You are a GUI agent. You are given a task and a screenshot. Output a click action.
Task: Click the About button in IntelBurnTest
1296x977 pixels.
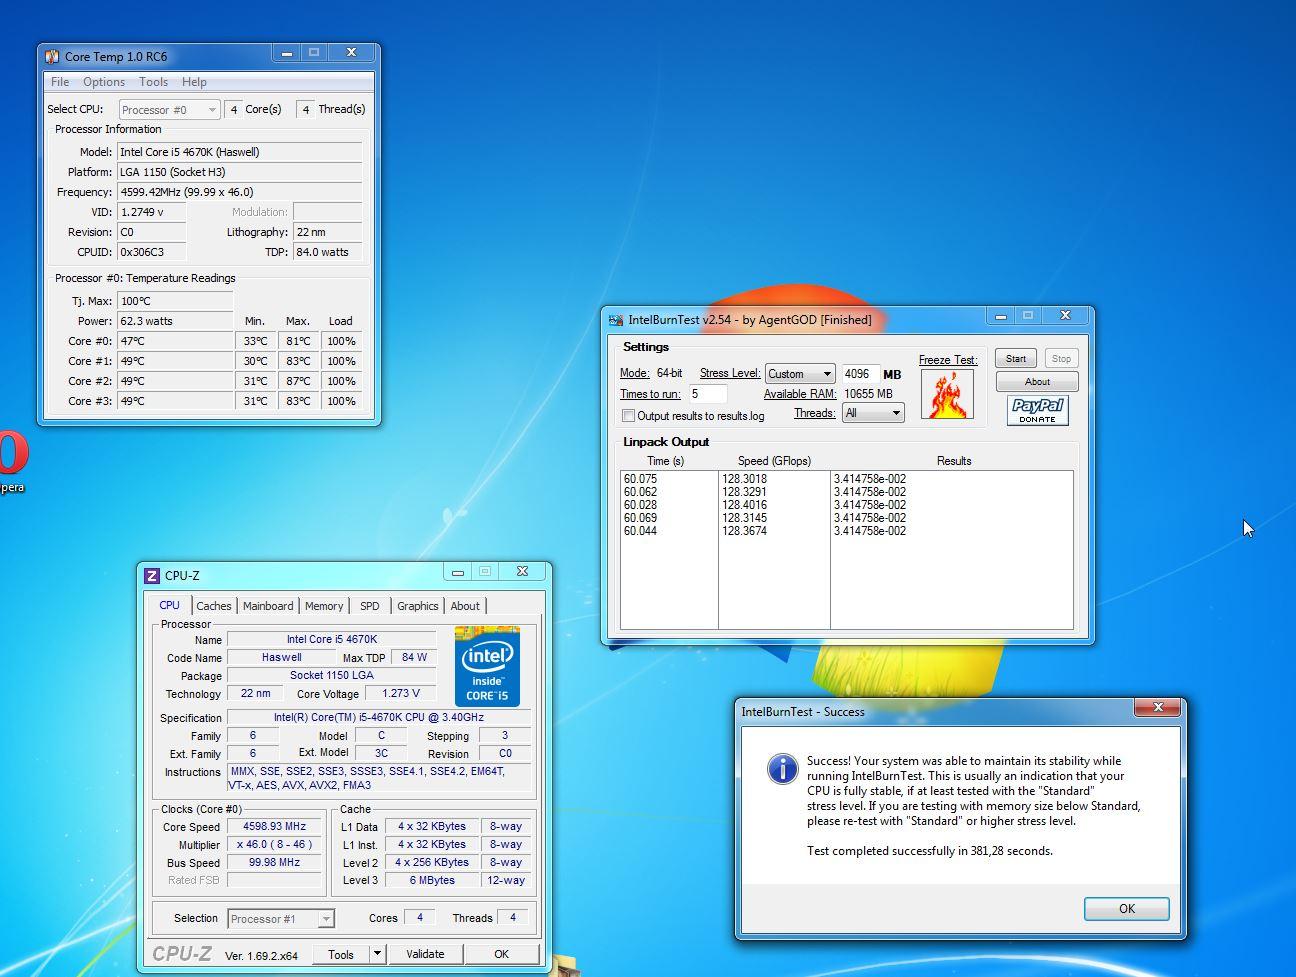pyautogui.click(x=1037, y=381)
